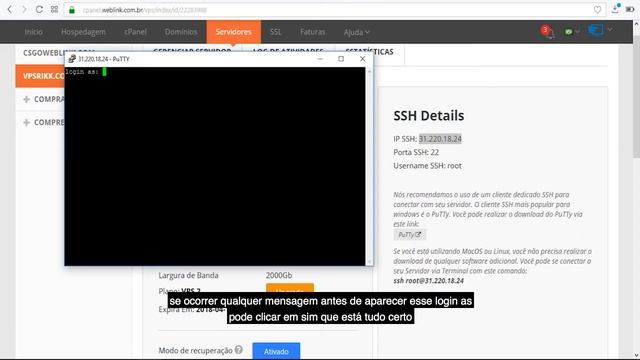Click the 'SSH Details' heading
This screenshot has width=640, height=360.
(x=429, y=116)
